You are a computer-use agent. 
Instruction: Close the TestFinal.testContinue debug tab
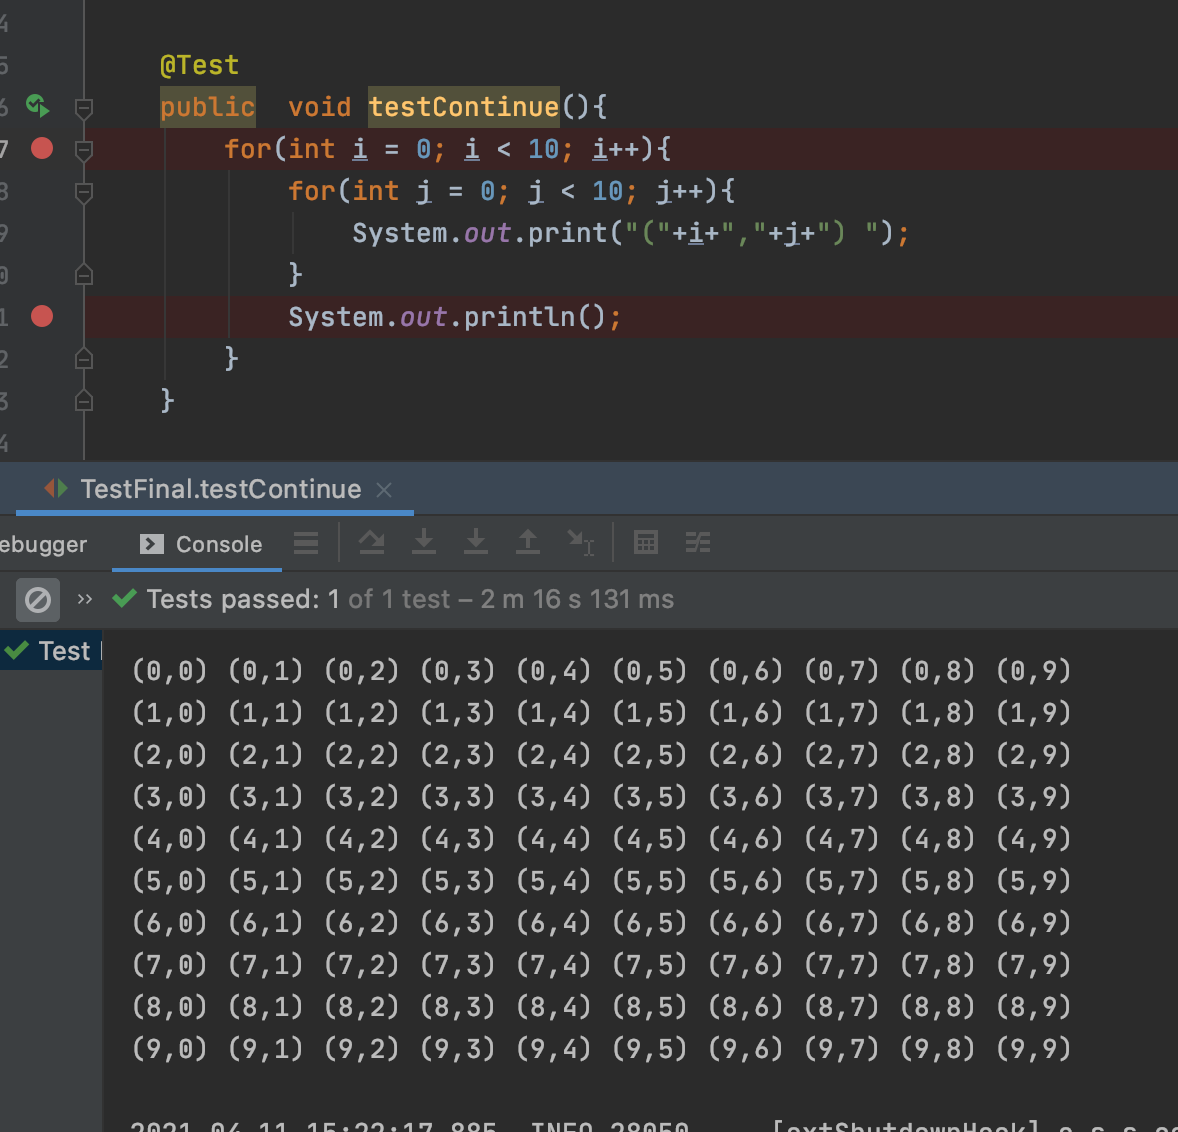click(384, 491)
